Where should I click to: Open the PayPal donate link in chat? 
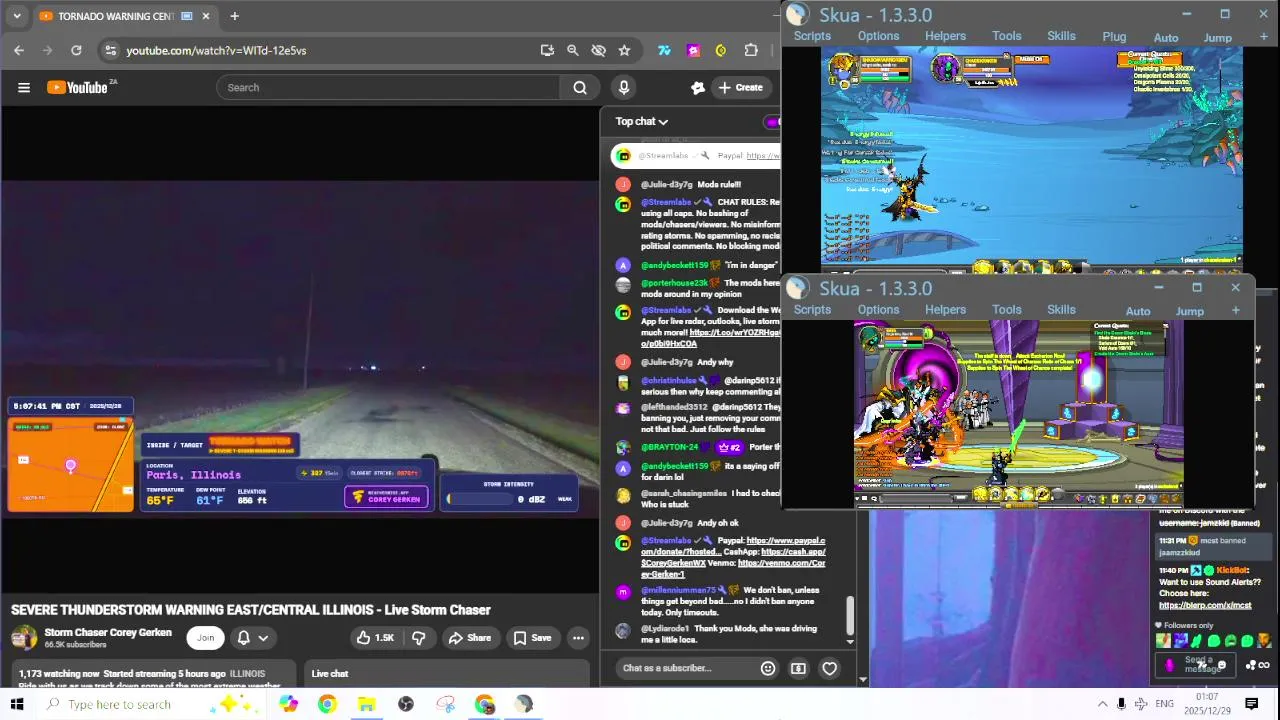pos(733,546)
